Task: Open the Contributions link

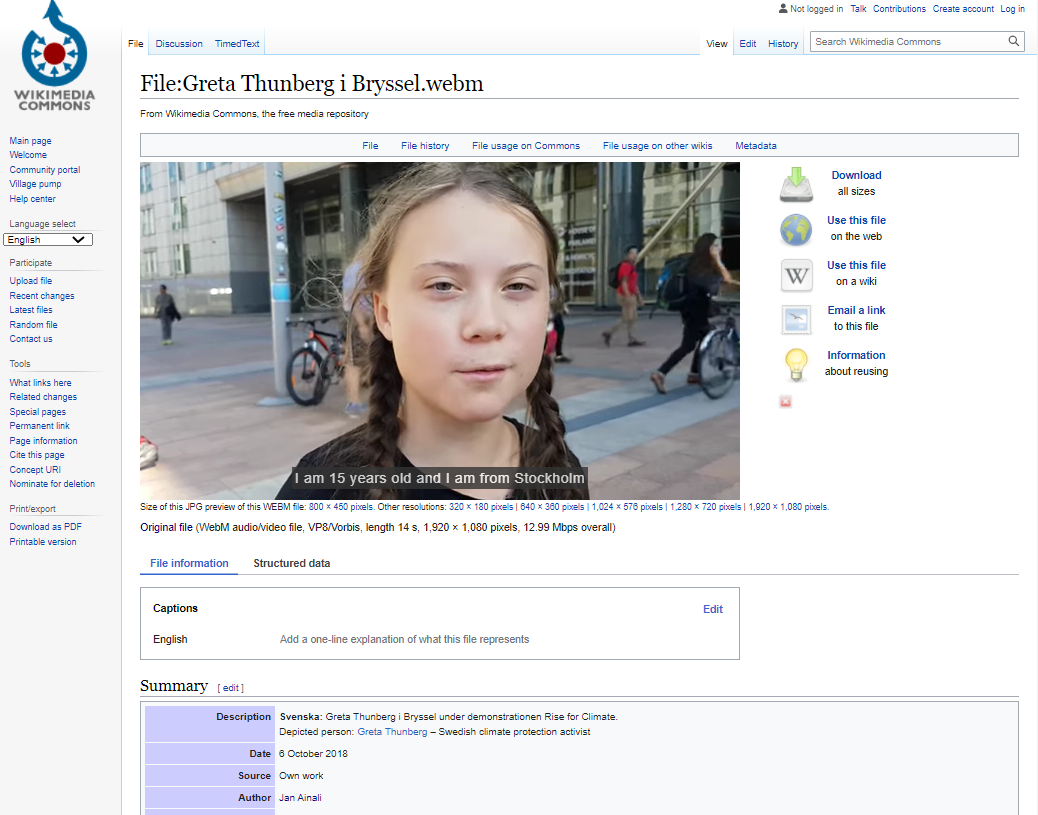Action: click(899, 9)
